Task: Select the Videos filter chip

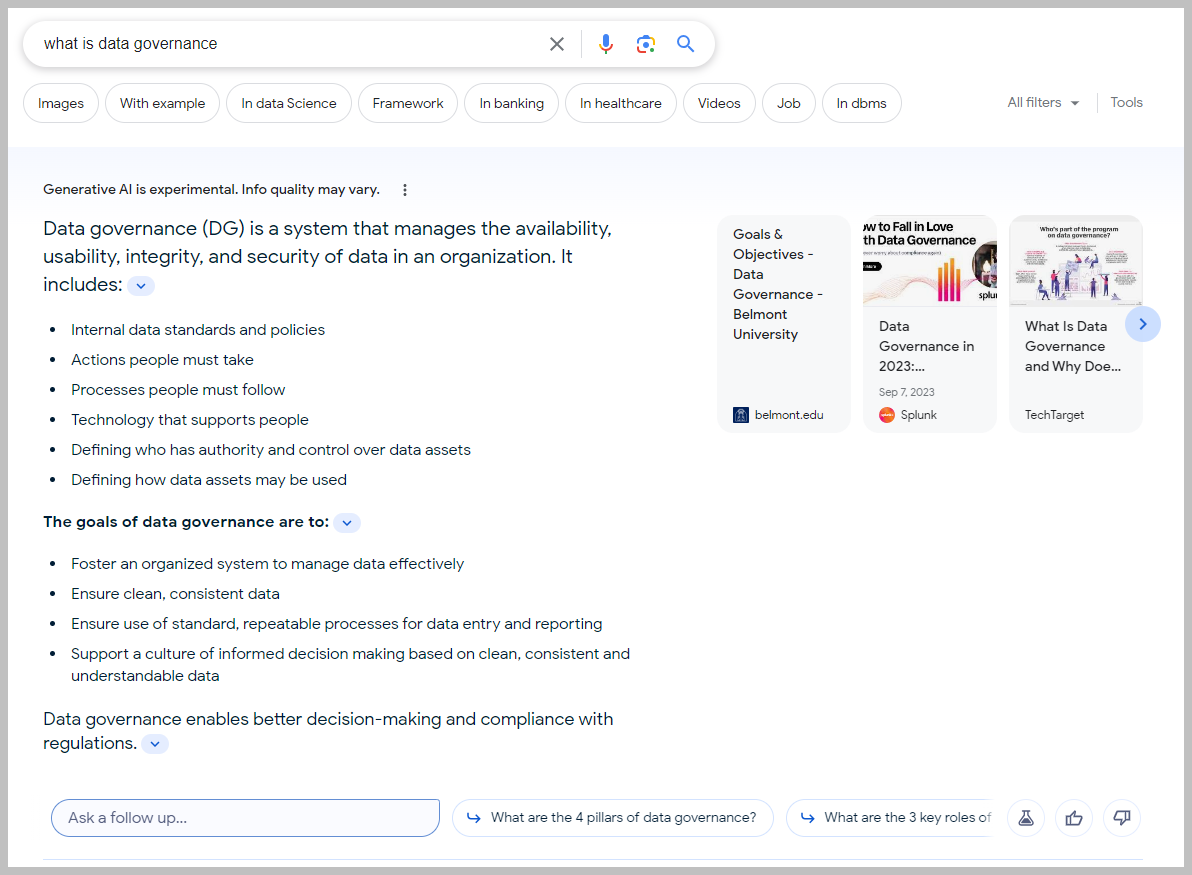Action: (x=719, y=103)
